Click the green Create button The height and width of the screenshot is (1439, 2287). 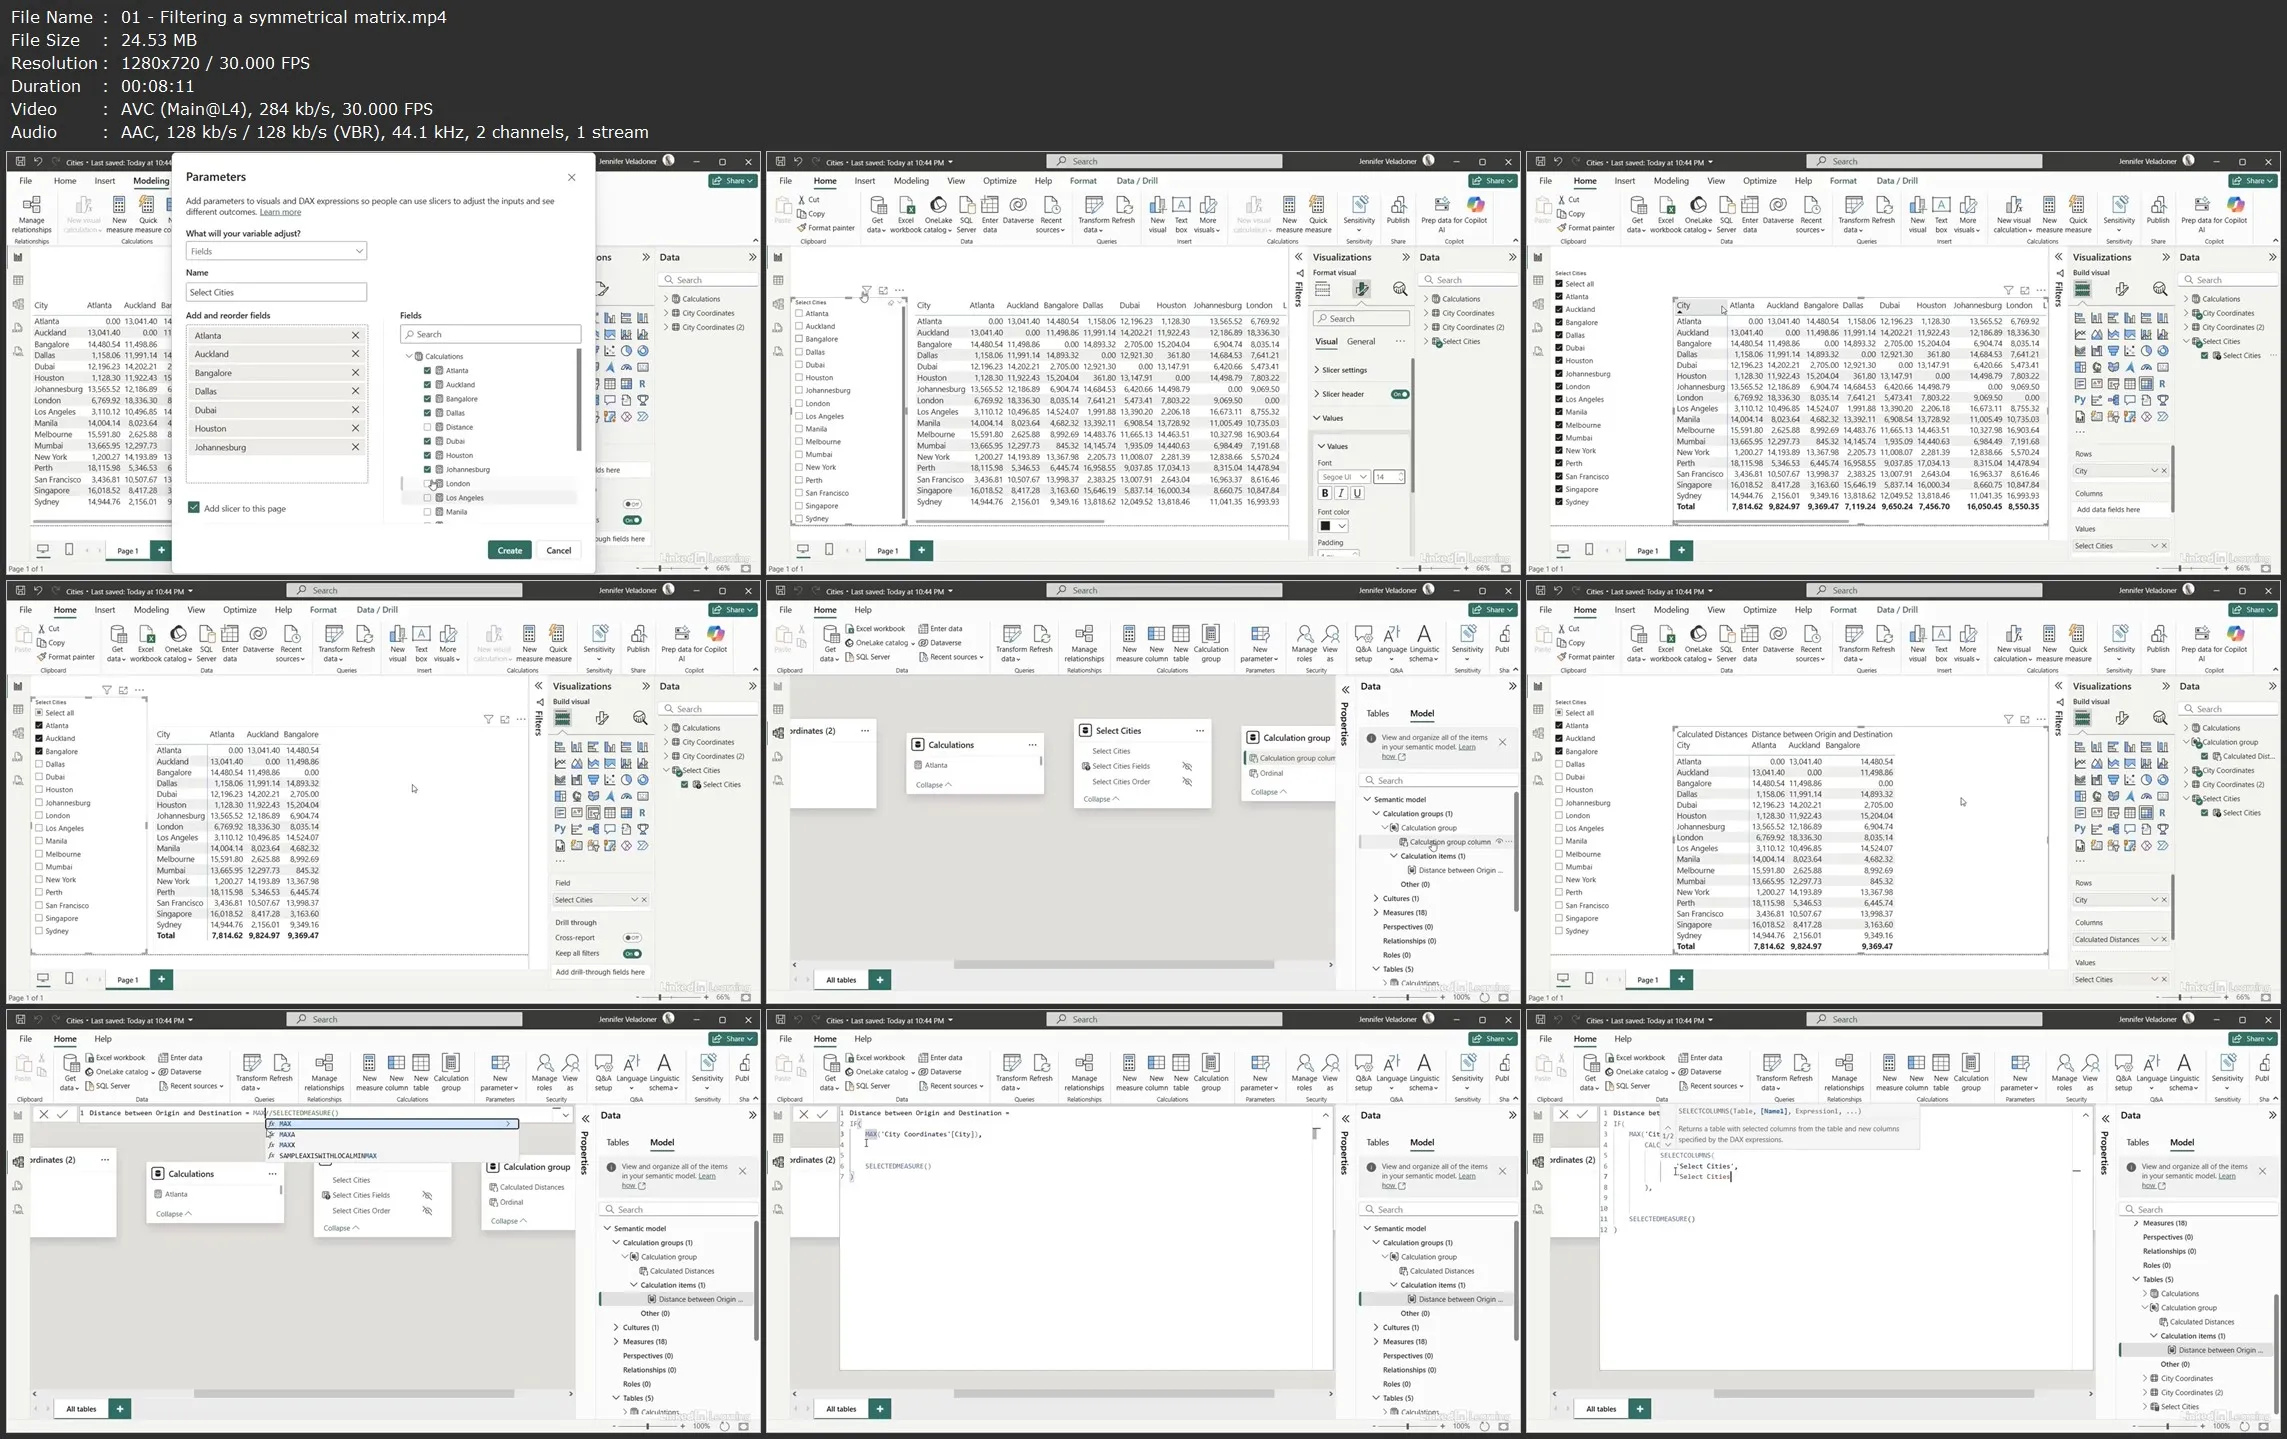tap(510, 550)
